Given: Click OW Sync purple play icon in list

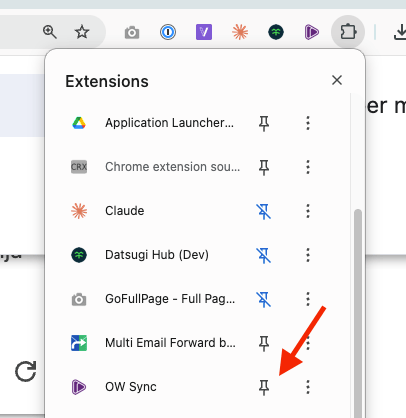Looking at the screenshot, I should [x=79, y=387].
